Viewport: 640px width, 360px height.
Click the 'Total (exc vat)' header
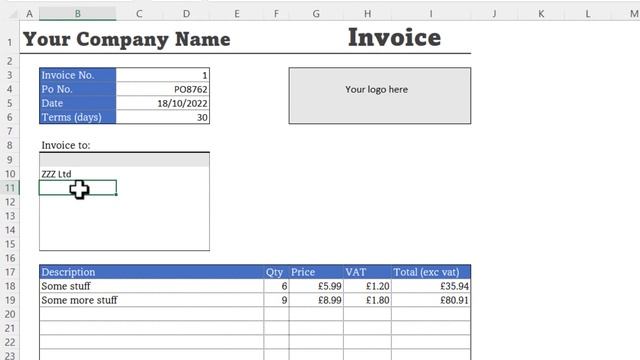tap(431, 272)
